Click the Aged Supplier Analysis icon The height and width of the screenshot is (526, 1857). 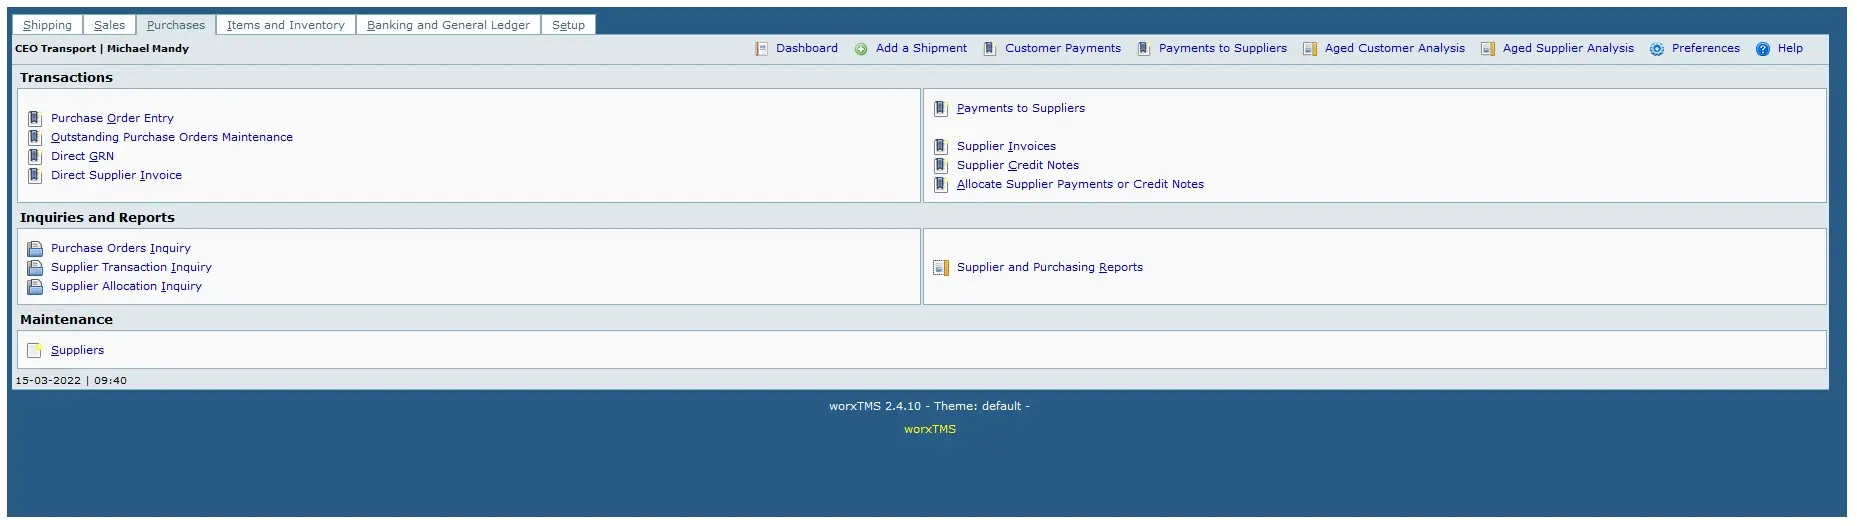[x=1488, y=49]
